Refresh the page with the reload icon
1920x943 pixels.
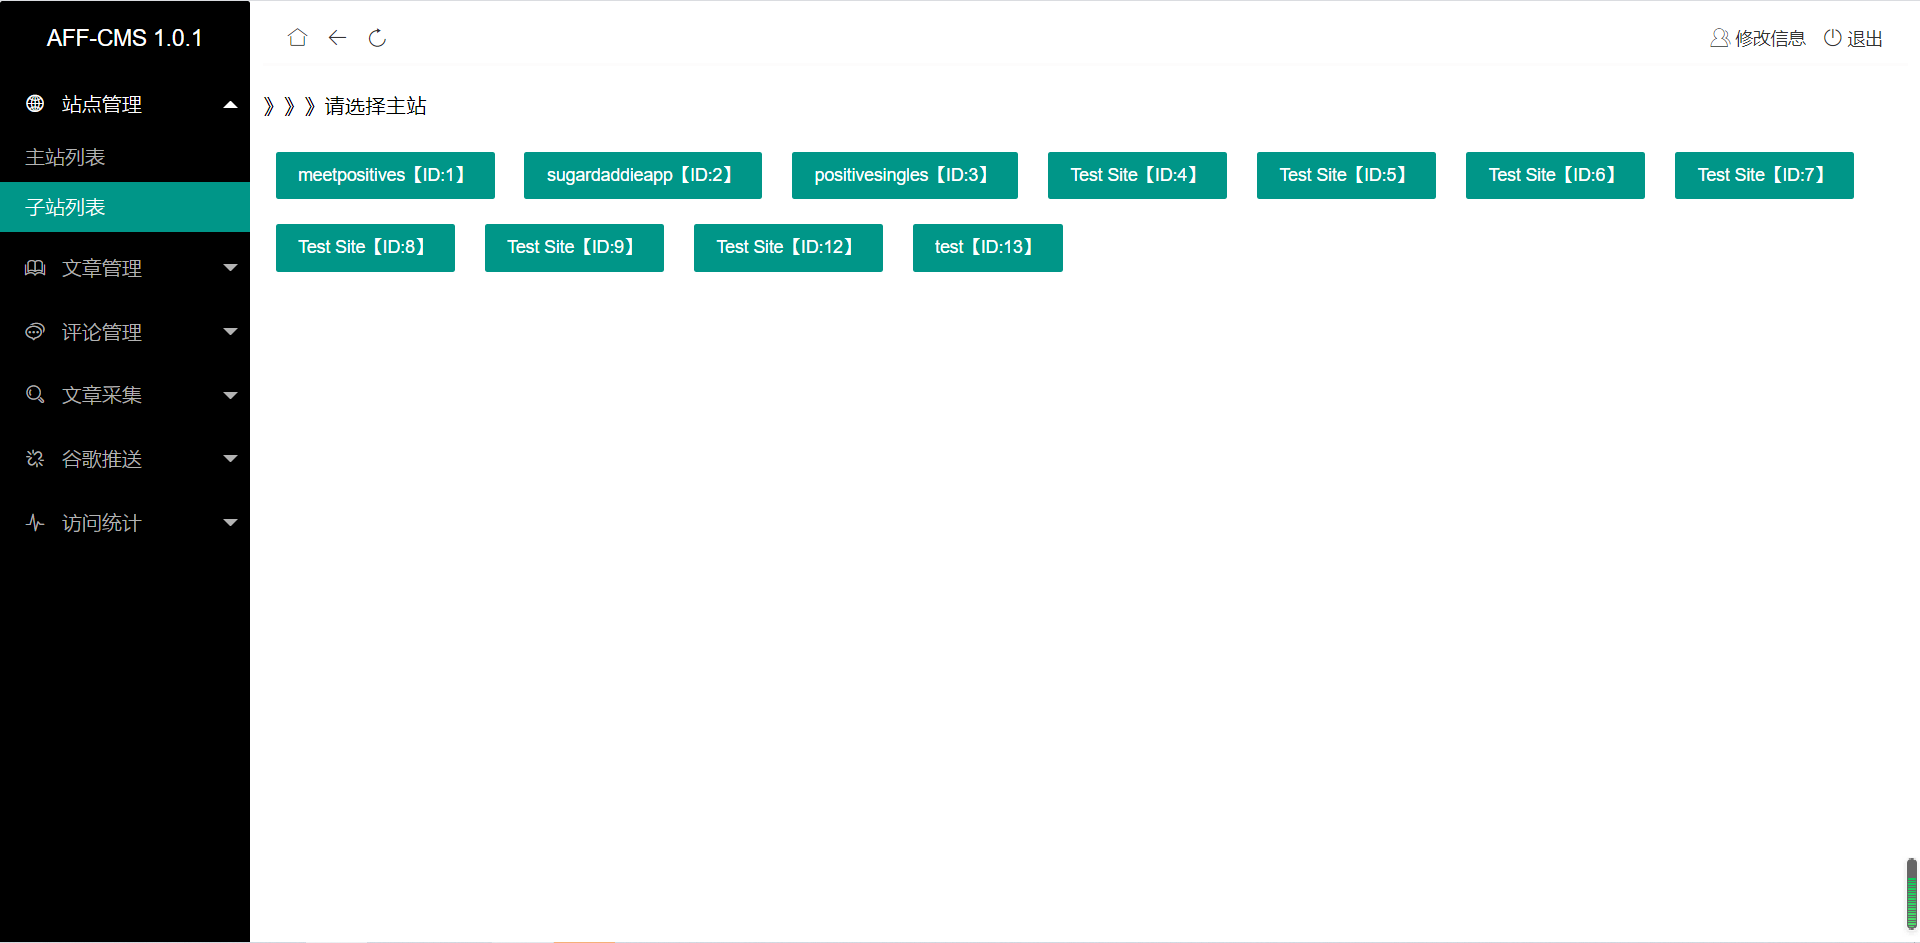[377, 38]
